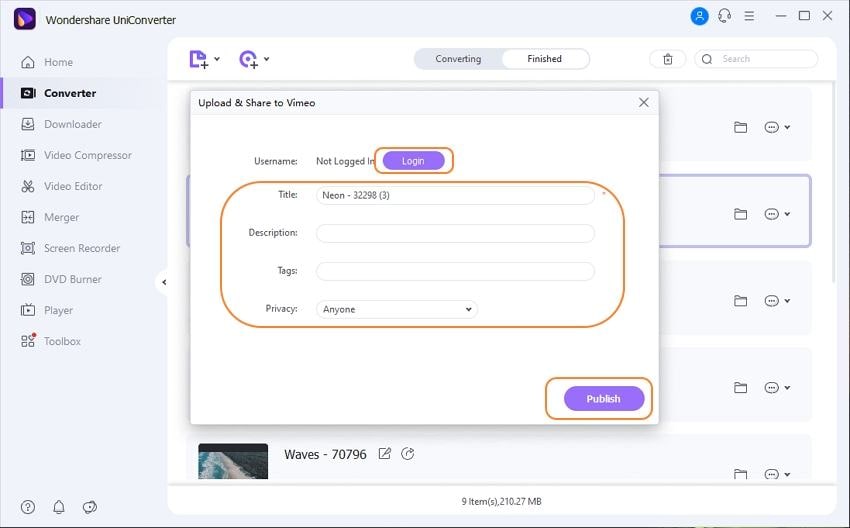850x528 pixels.
Task: Open the support headset icon
Action: click(725, 16)
